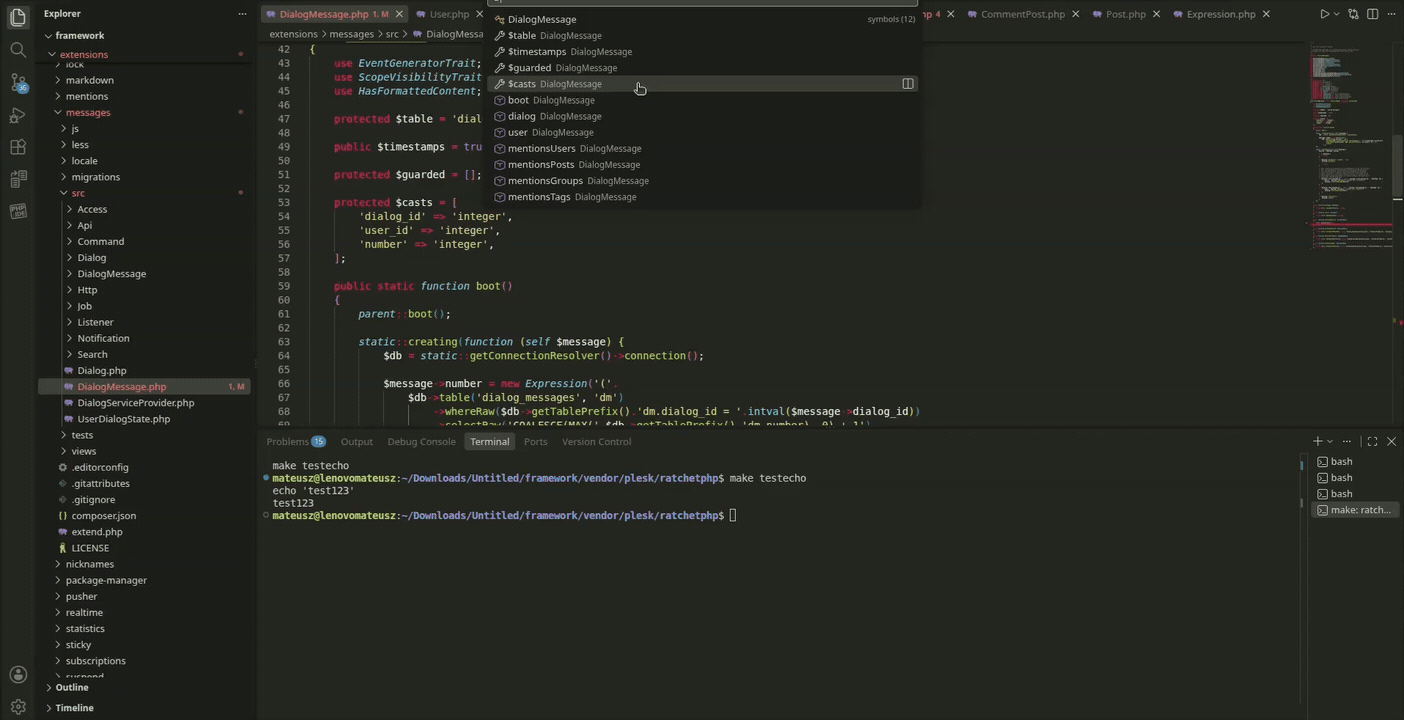The image size is (1404, 720).
Task: Click the Open Changes compare icon
Action: click(1353, 14)
